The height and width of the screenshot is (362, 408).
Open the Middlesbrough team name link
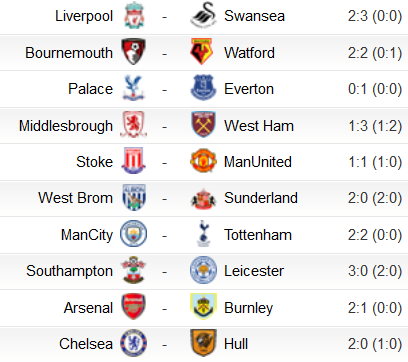[66, 126]
